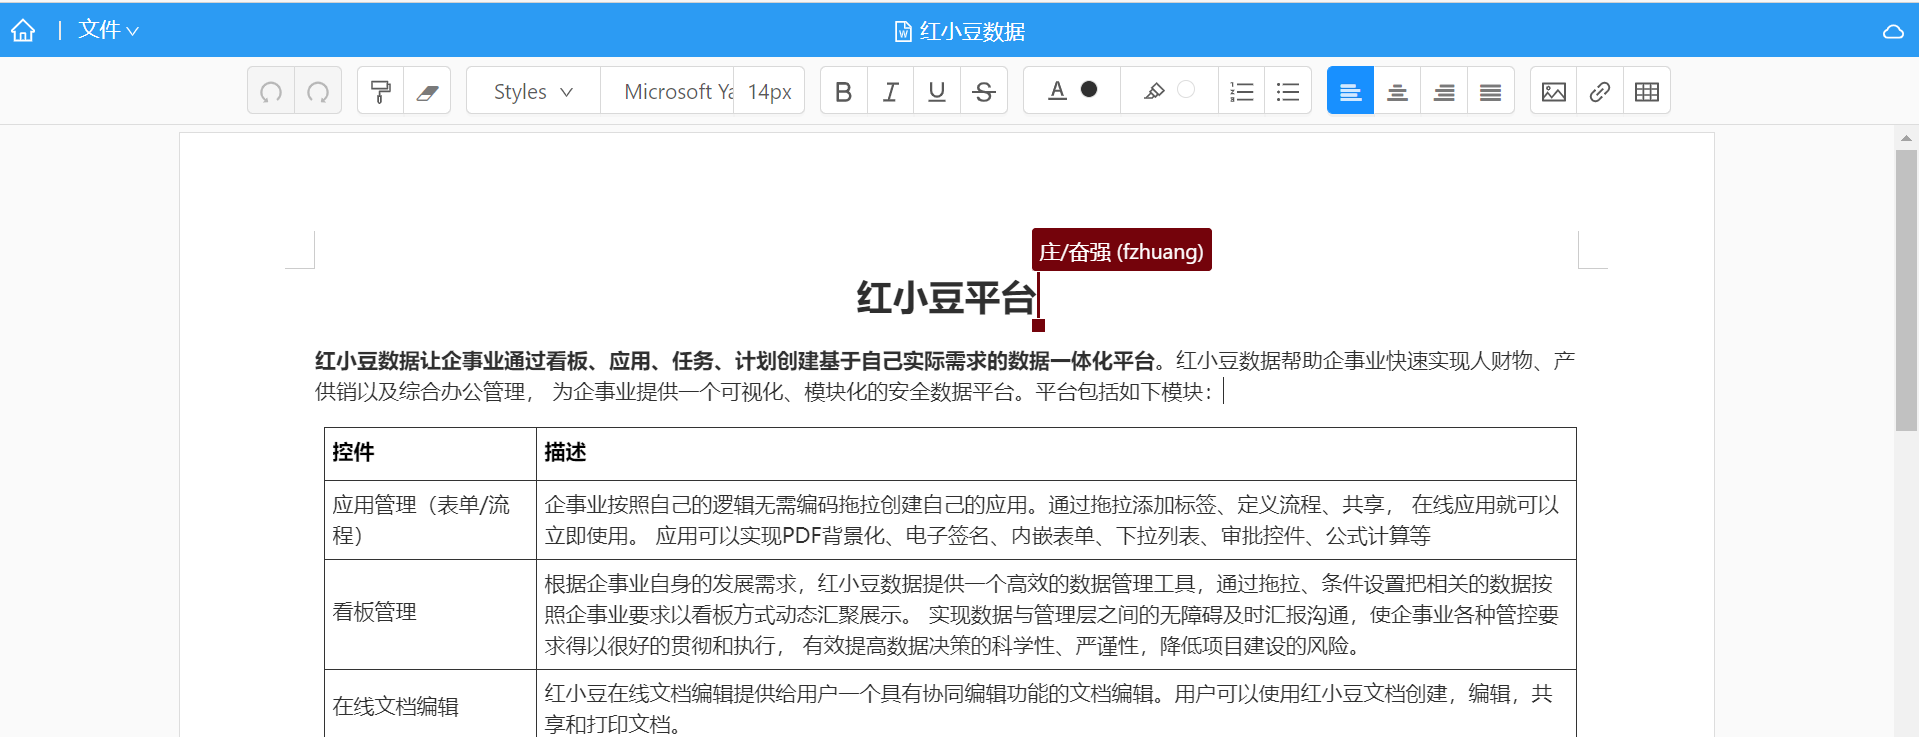Screen dimensions: 1919x737
Task: Toggle italic formatting
Action: pyautogui.click(x=890, y=92)
